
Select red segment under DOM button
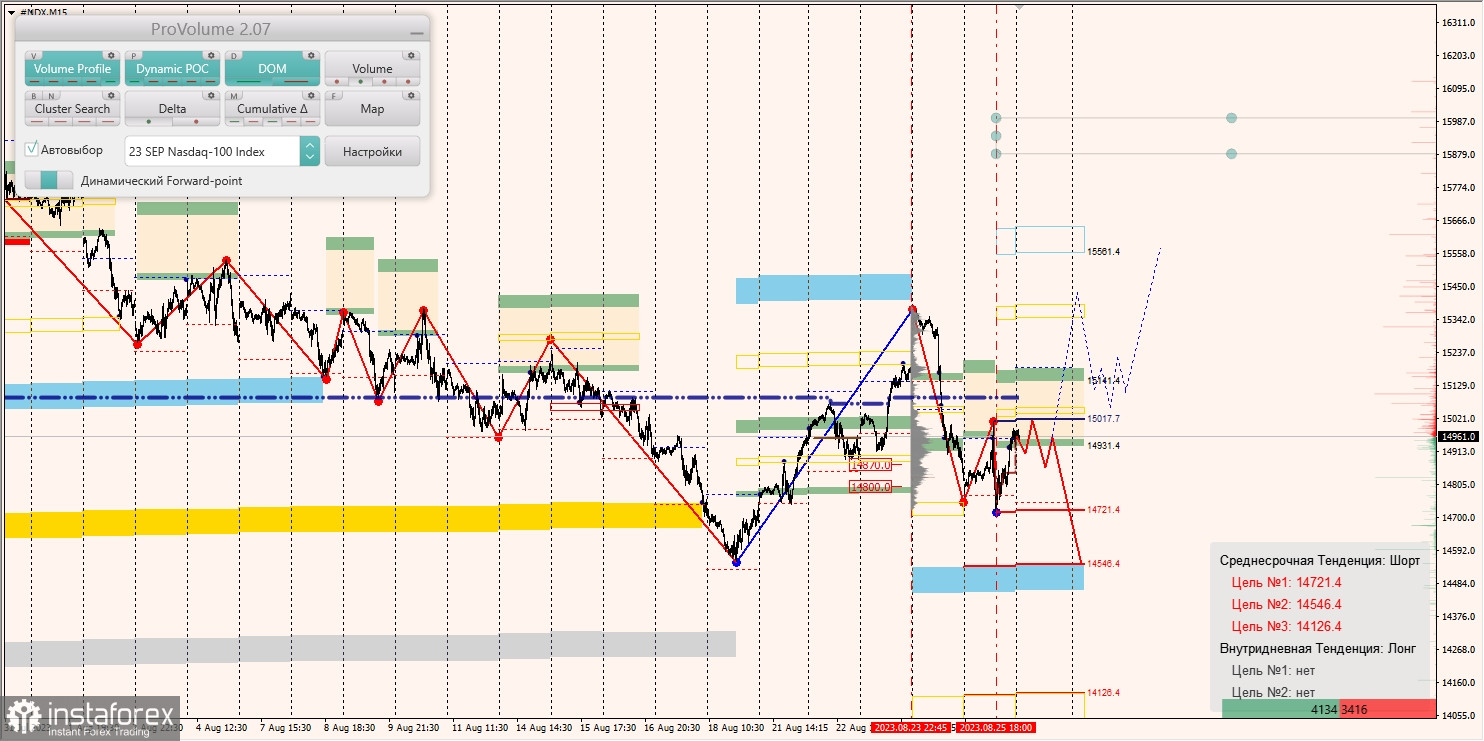[x=296, y=81]
